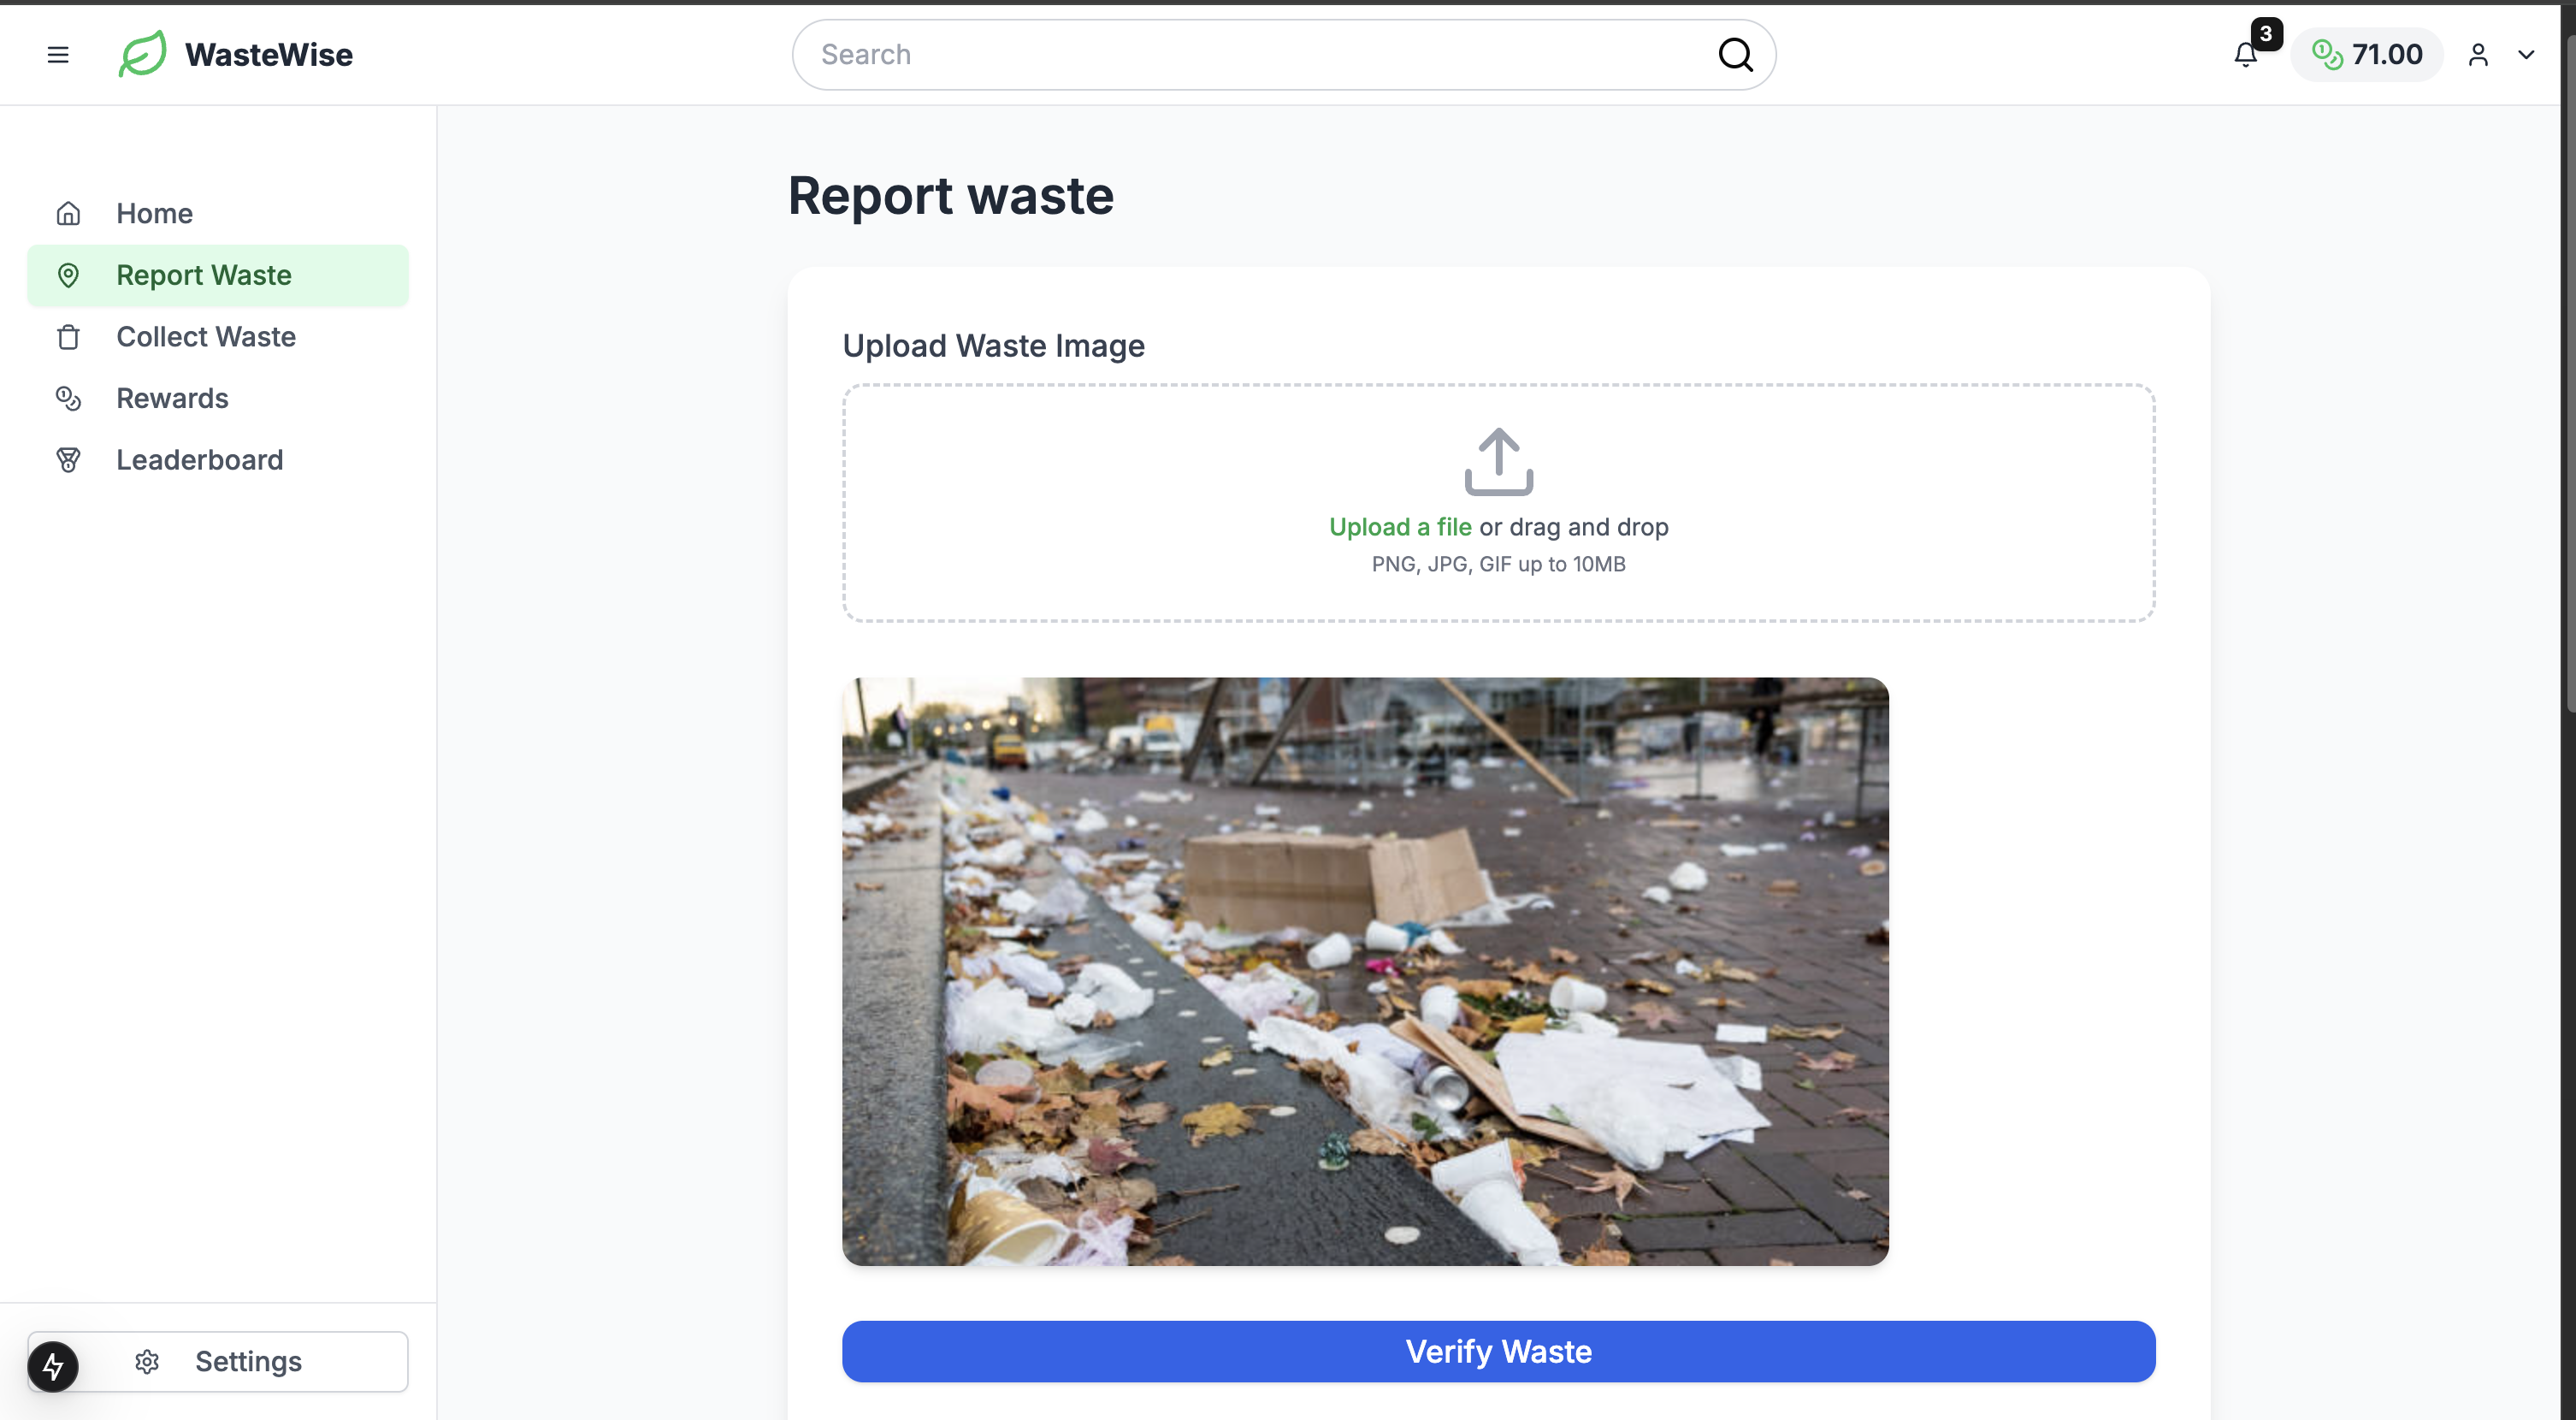
Task: Toggle the hamburger sidebar menu
Action: (x=58, y=55)
